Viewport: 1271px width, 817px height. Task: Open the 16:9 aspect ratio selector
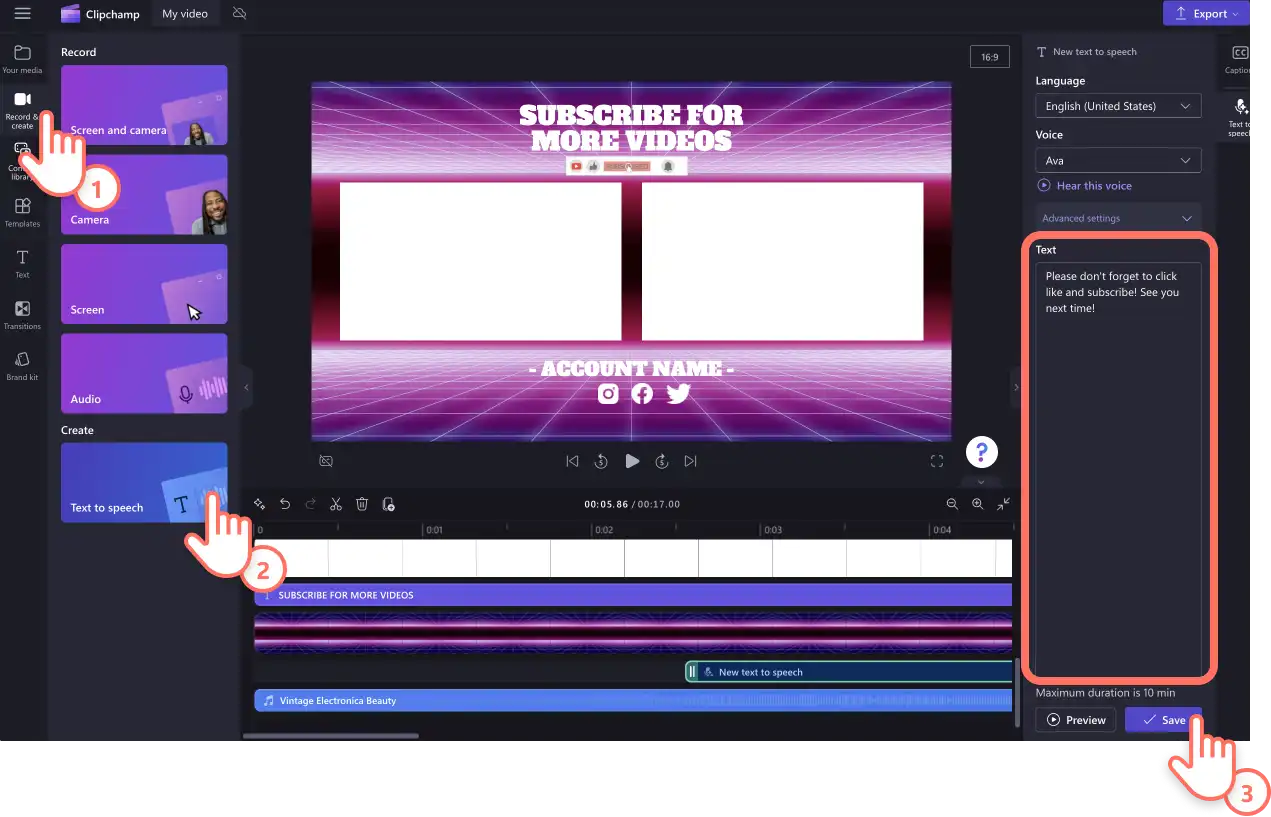coord(989,57)
